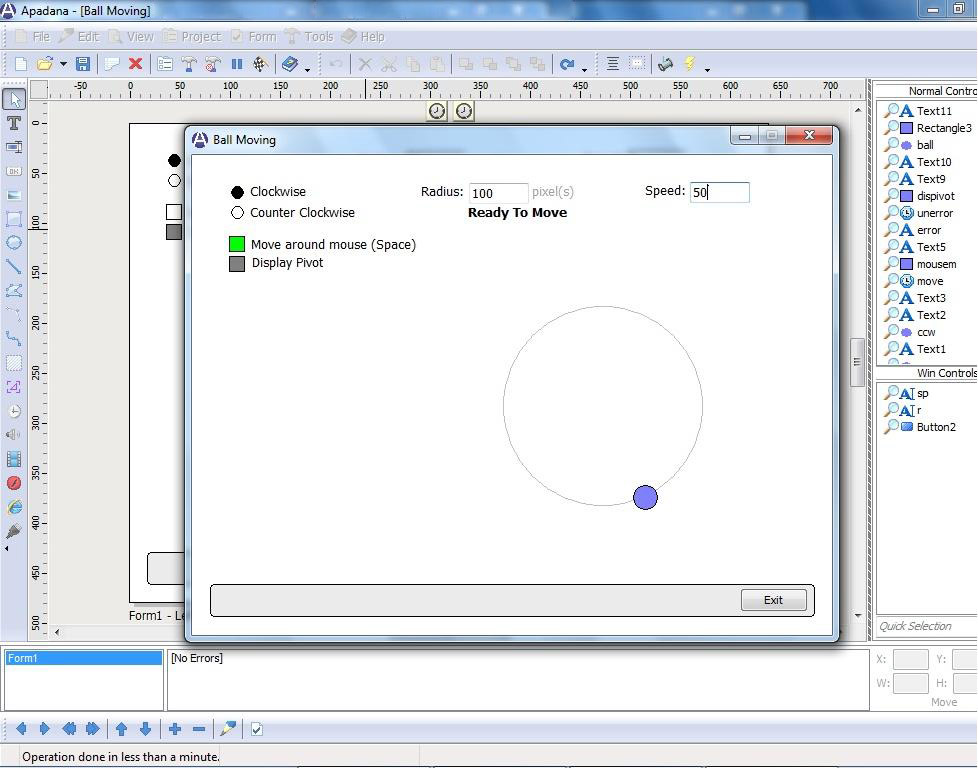Image resolution: width=978 pixels, height=768 pixels.
Task: Select the Text tool in the left toolbox
Action: tap(14, 123)
